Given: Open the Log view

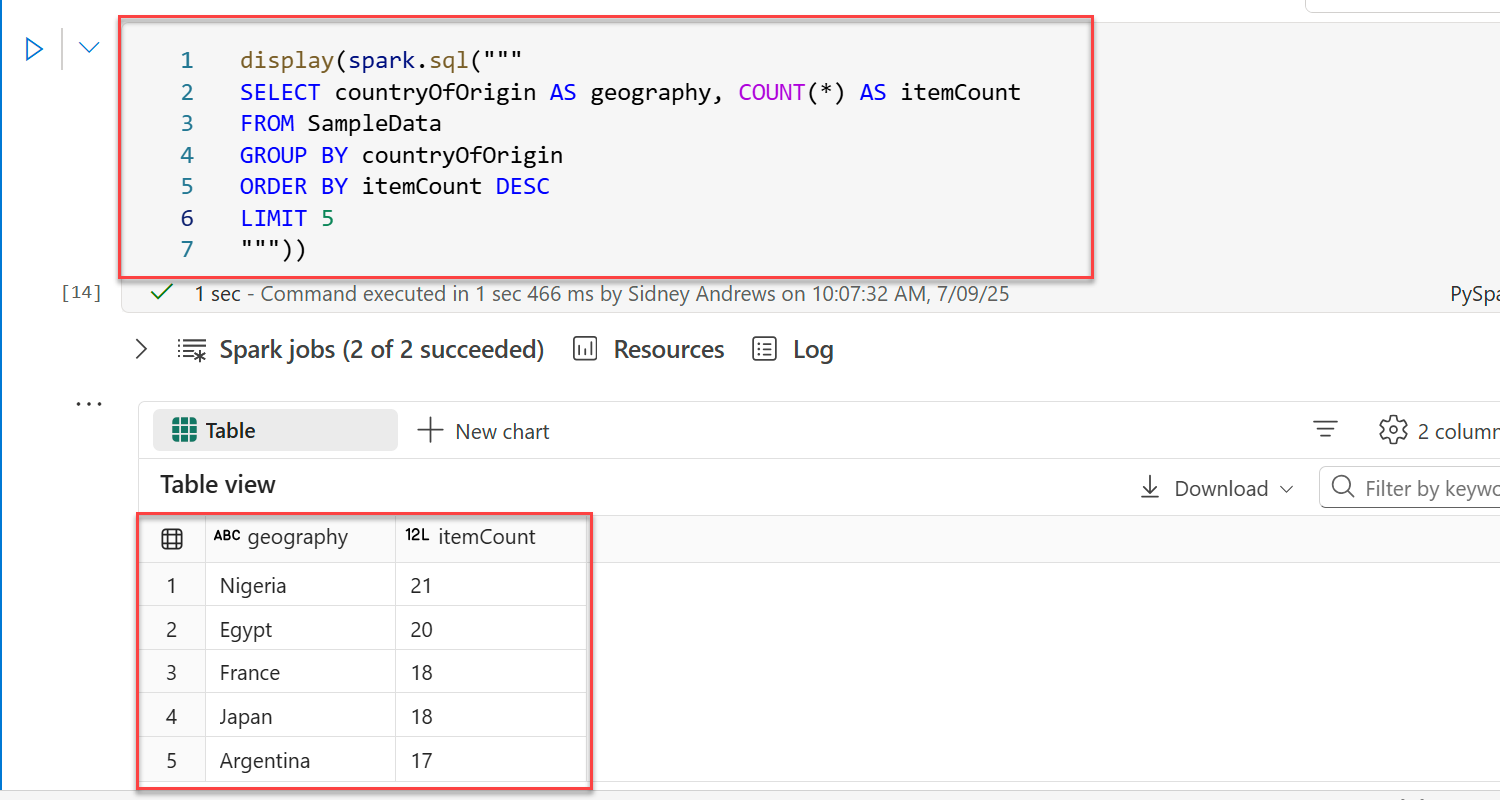Looking at the screenshot, I should 813,349.
